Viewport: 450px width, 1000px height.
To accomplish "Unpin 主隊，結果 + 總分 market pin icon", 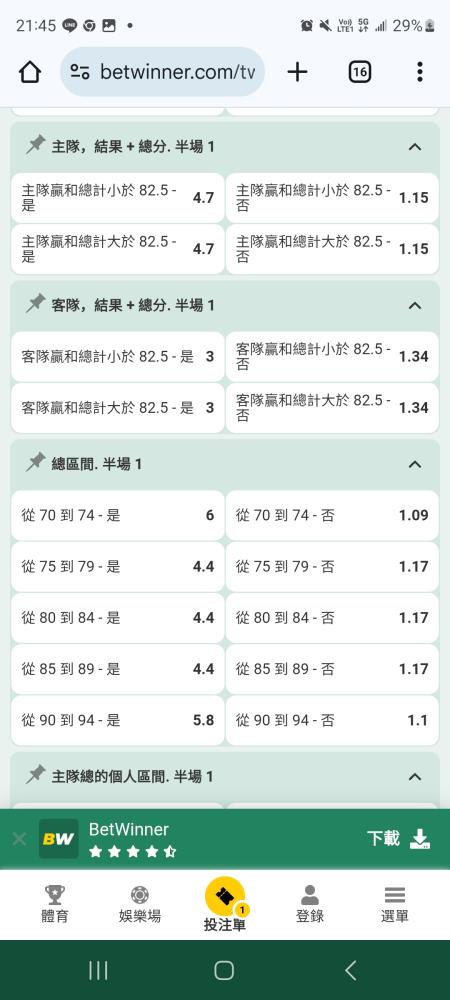I will [x=36, y=146].
